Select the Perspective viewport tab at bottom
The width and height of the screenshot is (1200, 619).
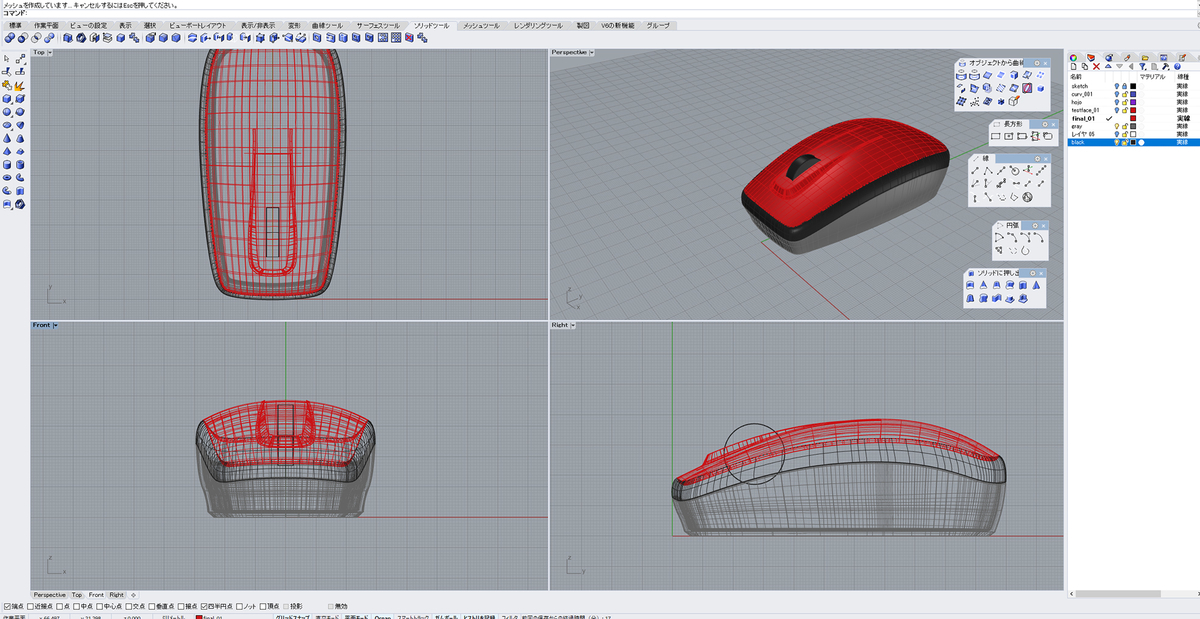click(49, 594)
